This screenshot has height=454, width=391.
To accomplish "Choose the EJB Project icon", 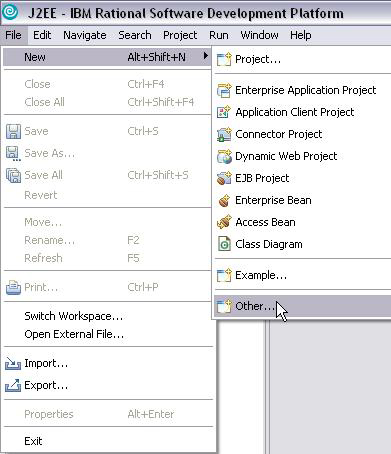I will [224, 178].
